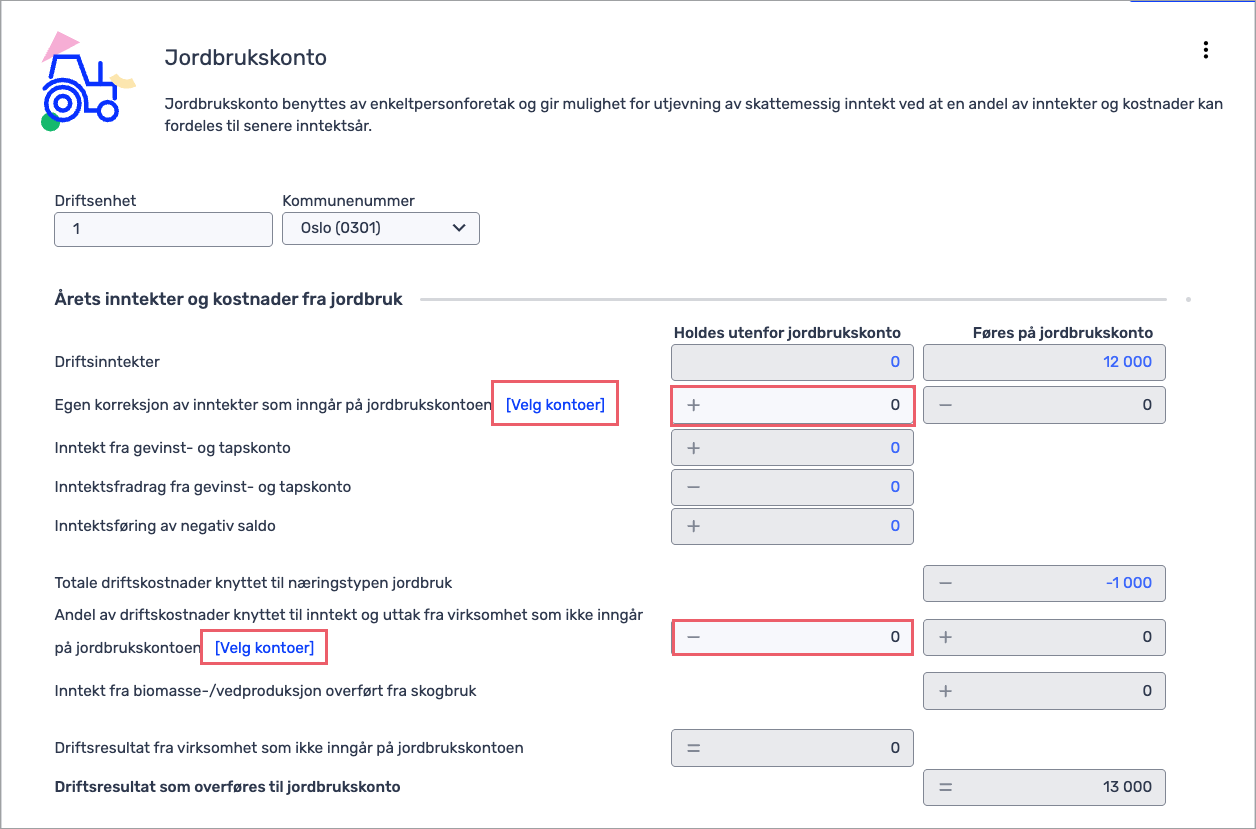Click Egen korreksjon field under Føres på jordbrukskonto
The width and height of the screenshot is (1256, 829).
coord(1044,405)
